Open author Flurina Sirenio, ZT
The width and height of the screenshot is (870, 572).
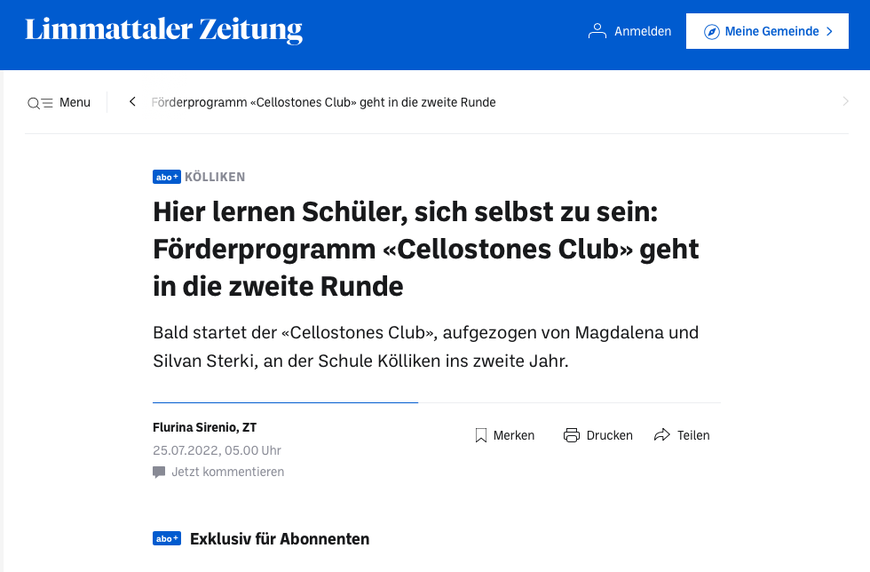[204, 427]
